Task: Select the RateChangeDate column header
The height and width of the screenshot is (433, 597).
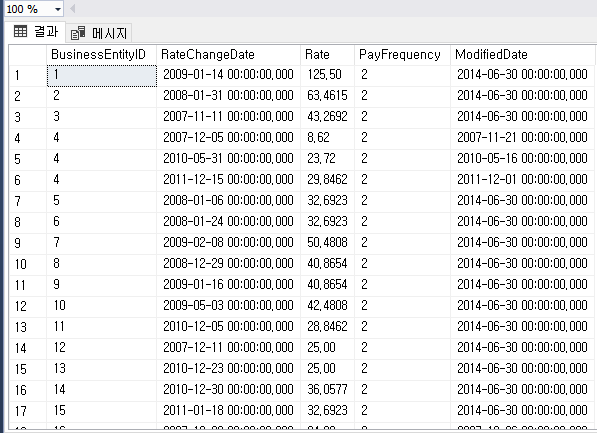Action: [x=228, y=54]
